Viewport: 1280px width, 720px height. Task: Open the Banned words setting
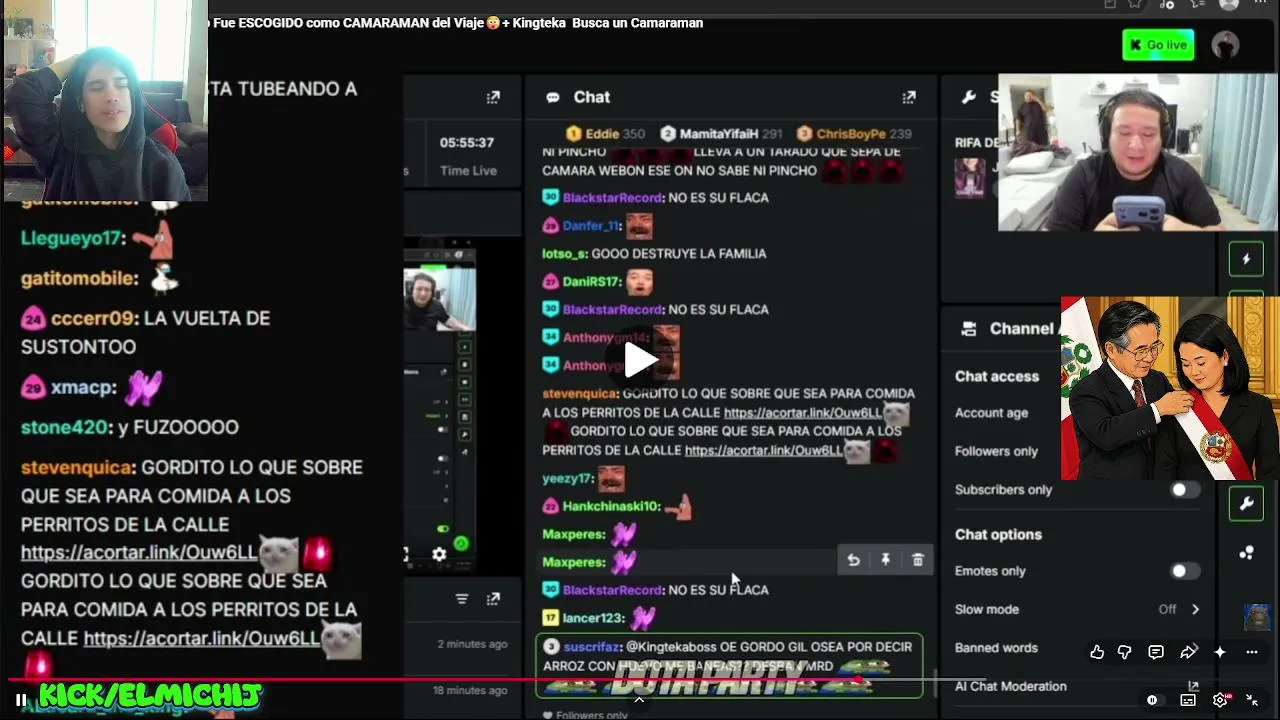(x=996, y=648)
